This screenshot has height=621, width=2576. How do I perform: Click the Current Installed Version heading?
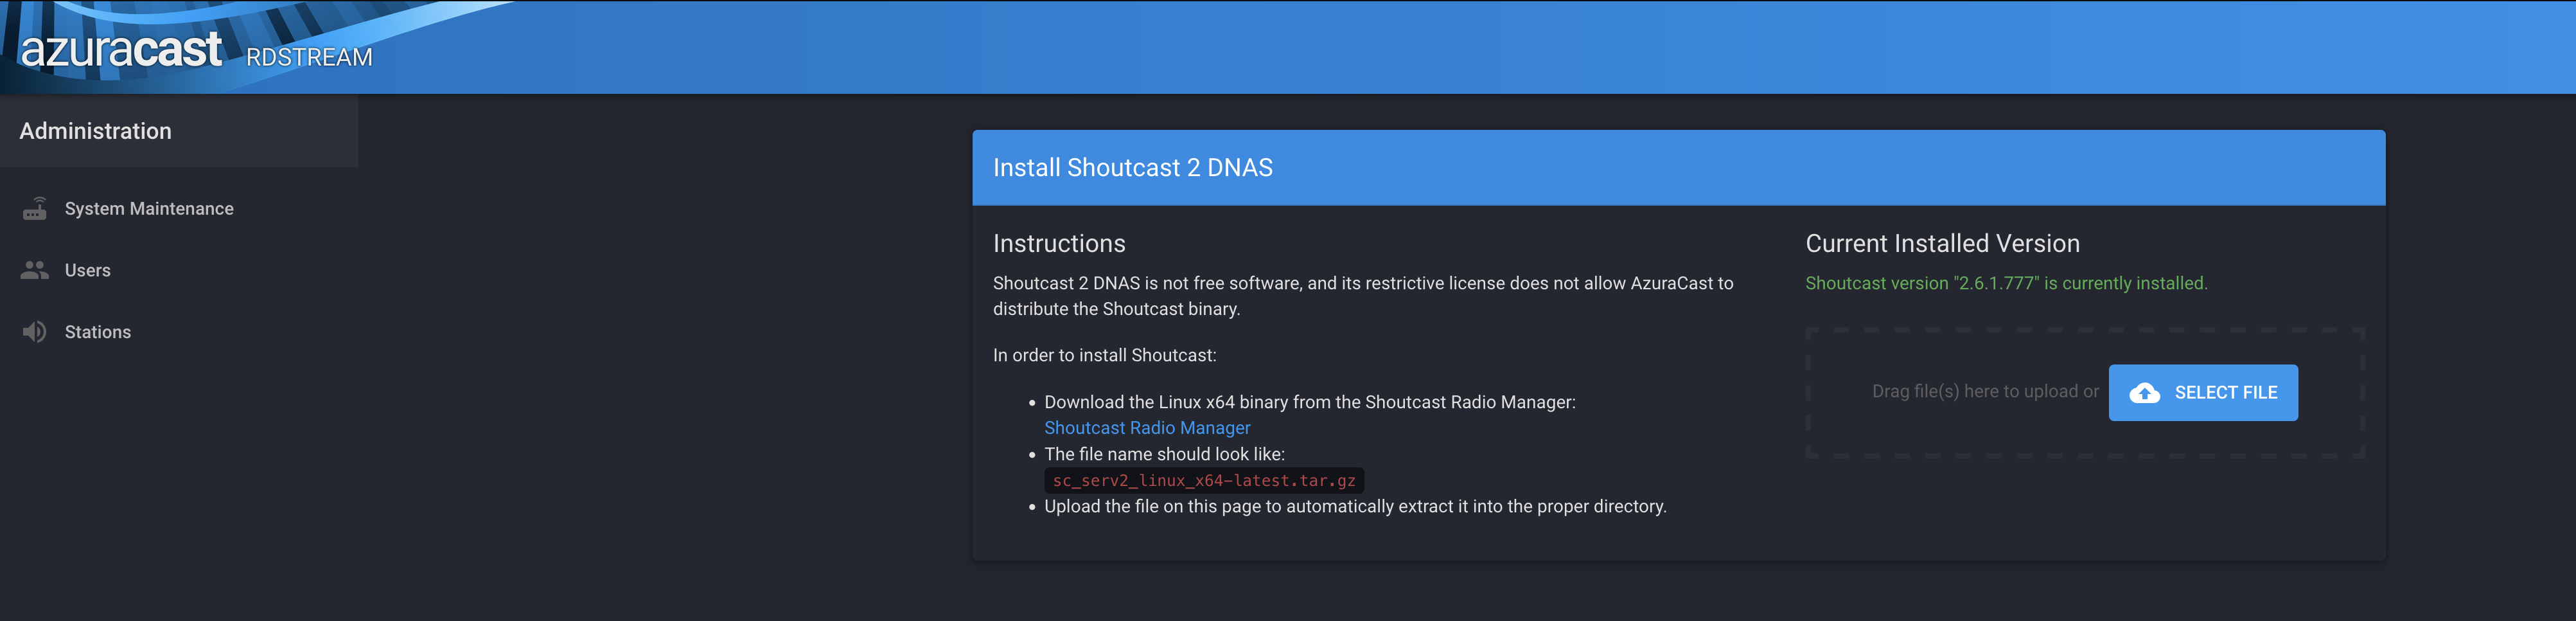[x=1943, y=243]
